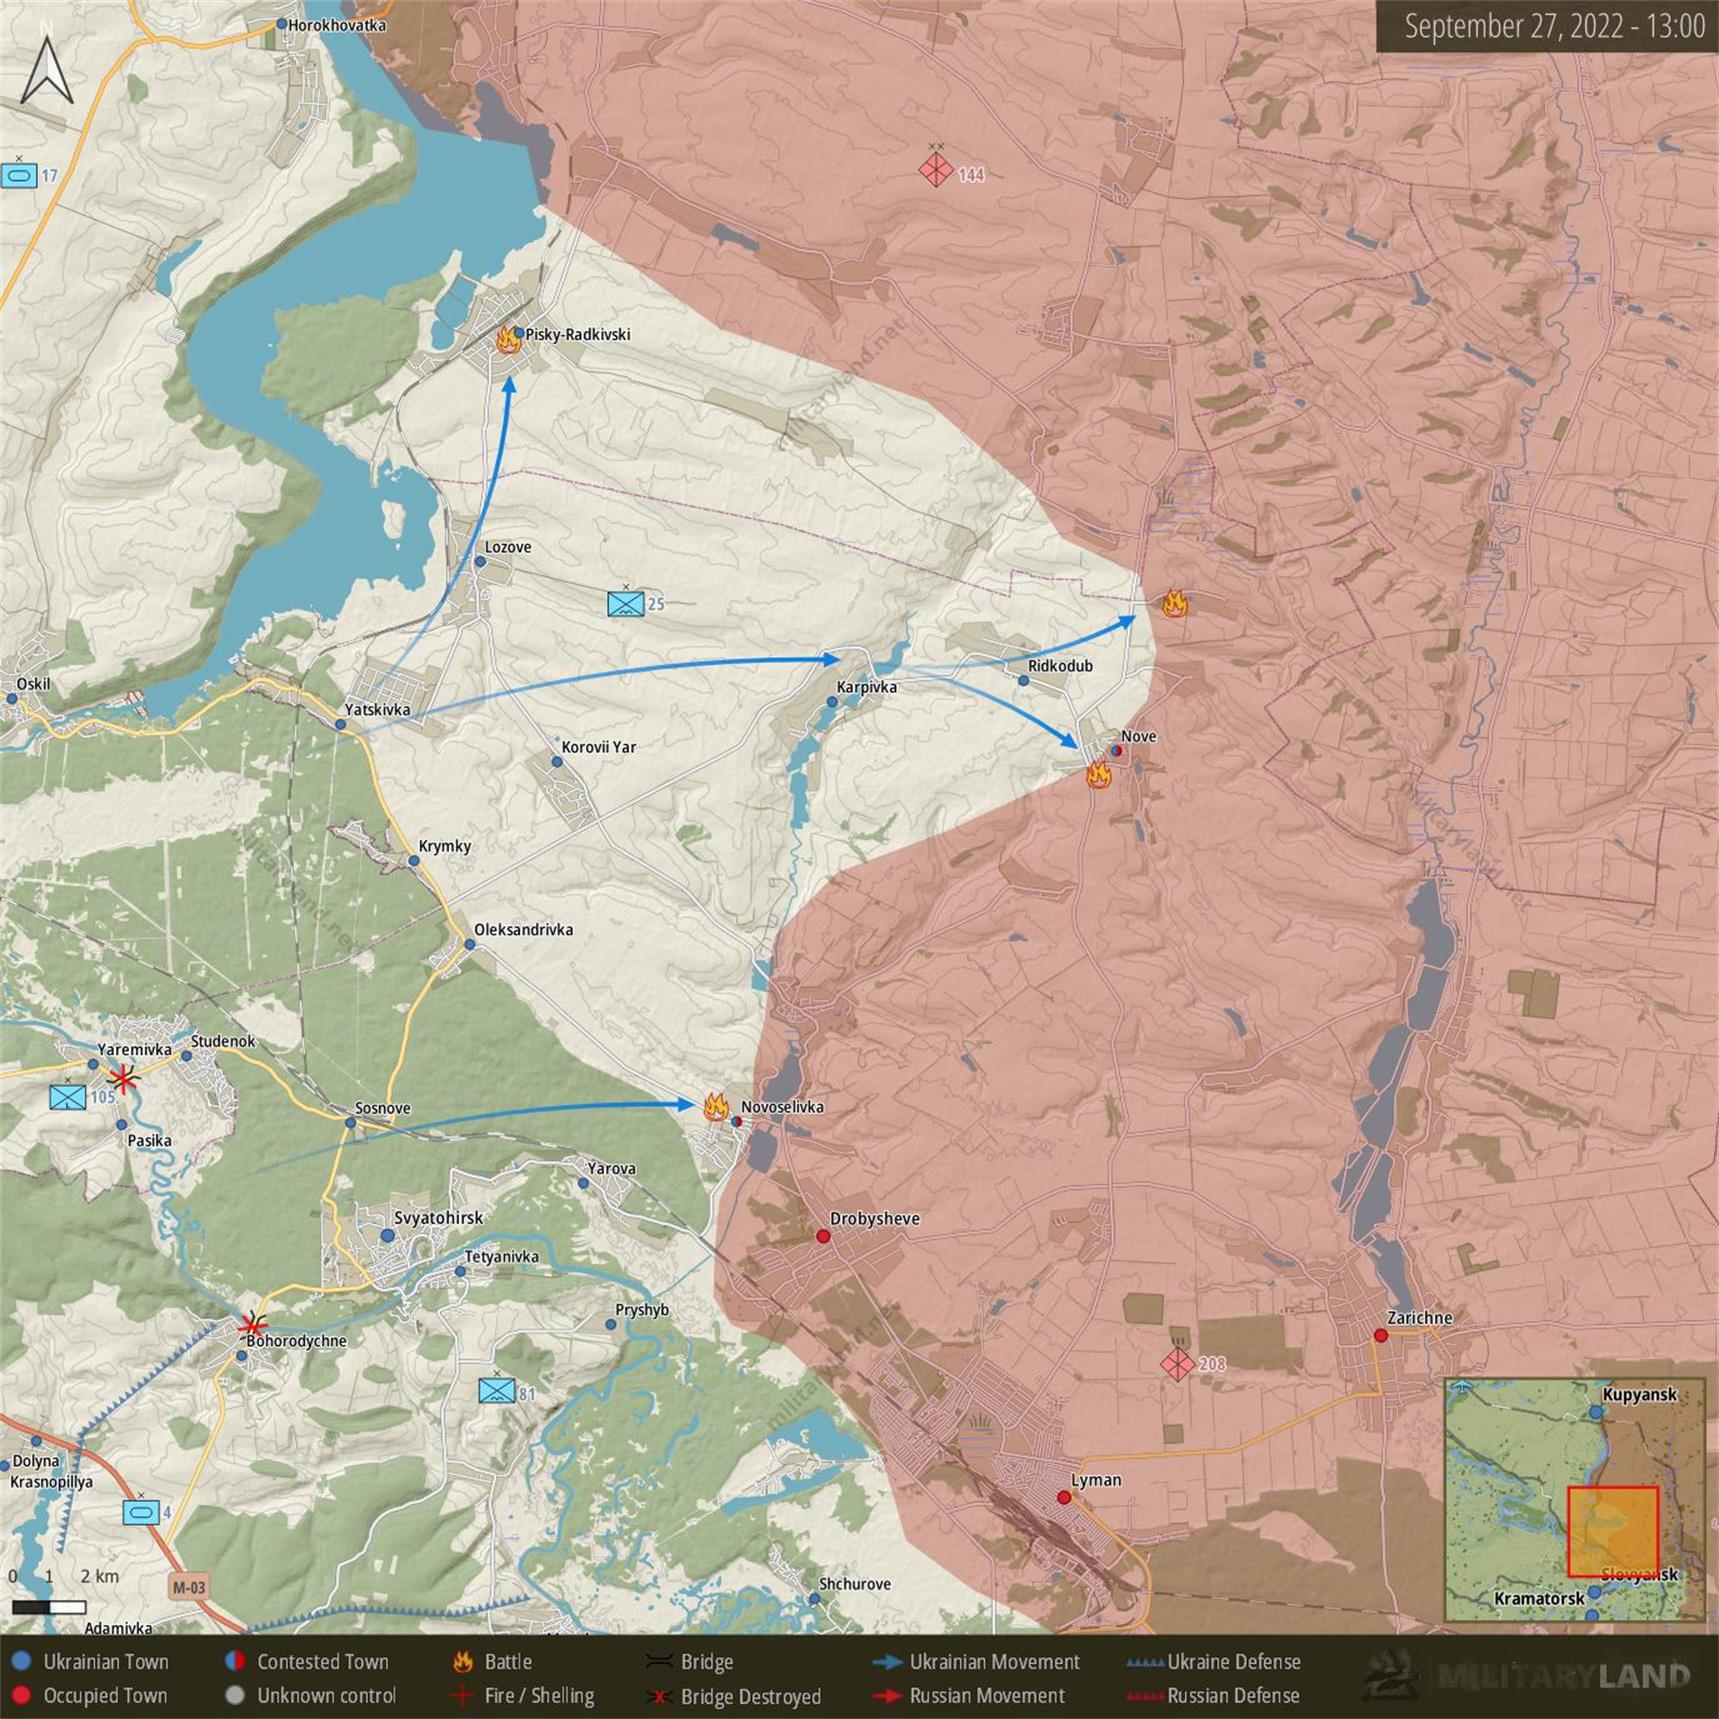Click the Russian 208 unit marker

(x=1177, y=1363)
